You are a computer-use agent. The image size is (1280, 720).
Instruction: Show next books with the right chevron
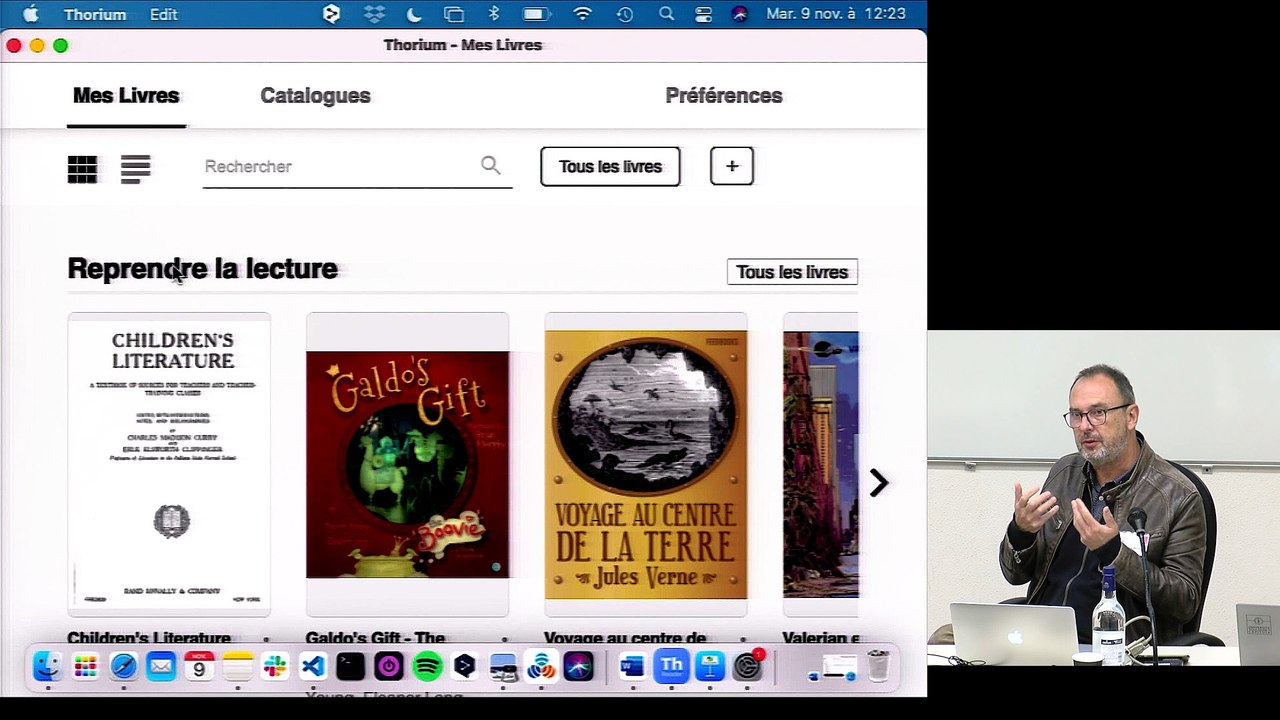point(878,483)
